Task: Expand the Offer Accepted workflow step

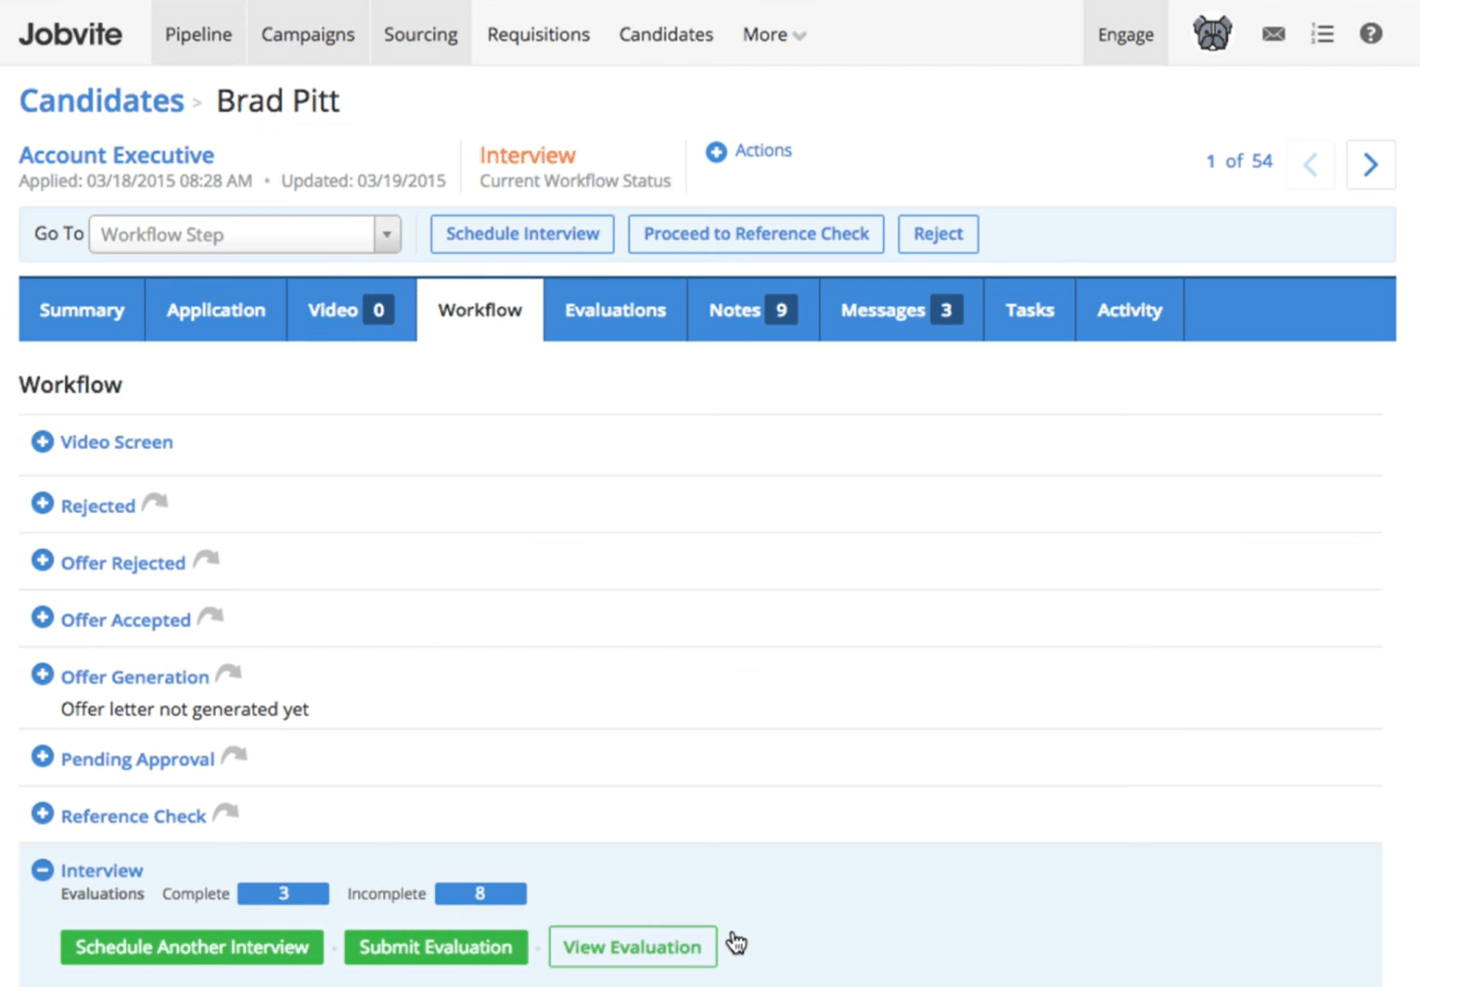Action: [42, 617]
